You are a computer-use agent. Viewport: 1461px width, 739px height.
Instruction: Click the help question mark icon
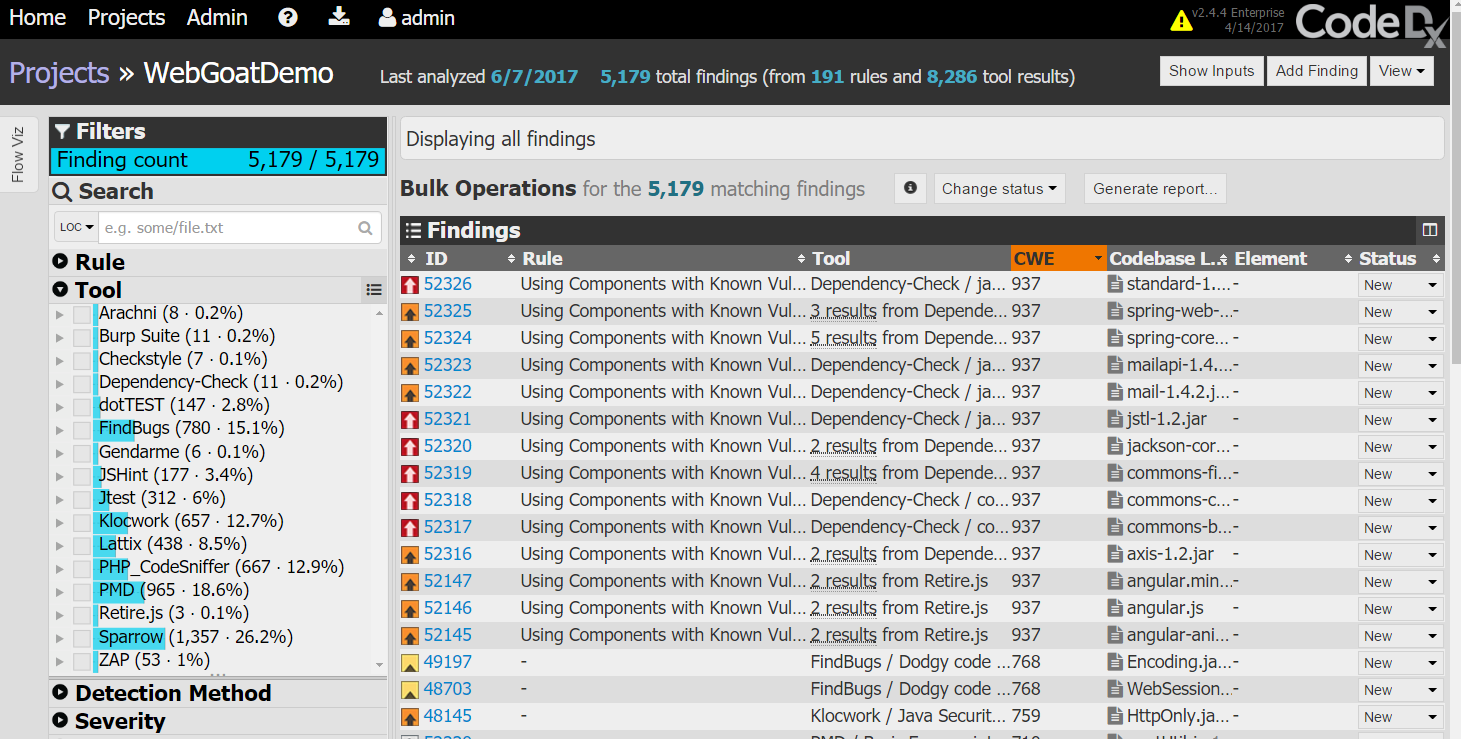[x=288, y=18]
